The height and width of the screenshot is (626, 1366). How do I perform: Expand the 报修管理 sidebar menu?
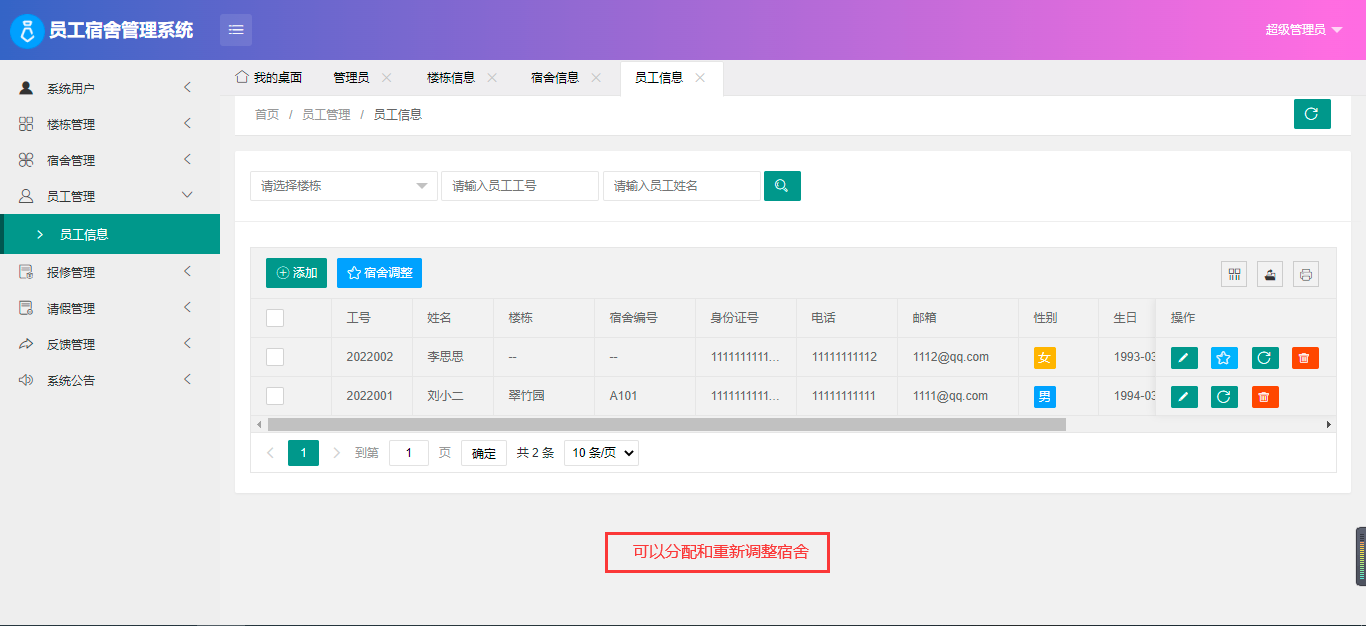105,272
